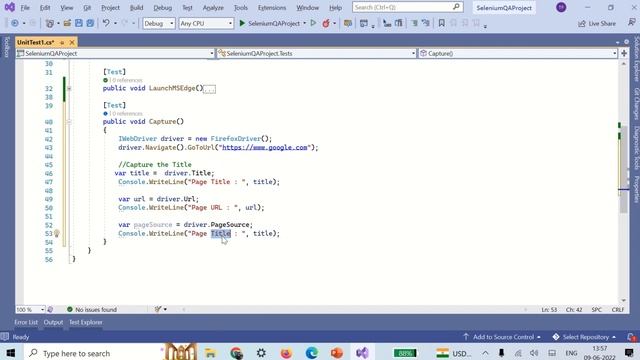Click the split editor plus icon beside Capture() dropdown
Screen dimensions: 640x360
[624, 53]
